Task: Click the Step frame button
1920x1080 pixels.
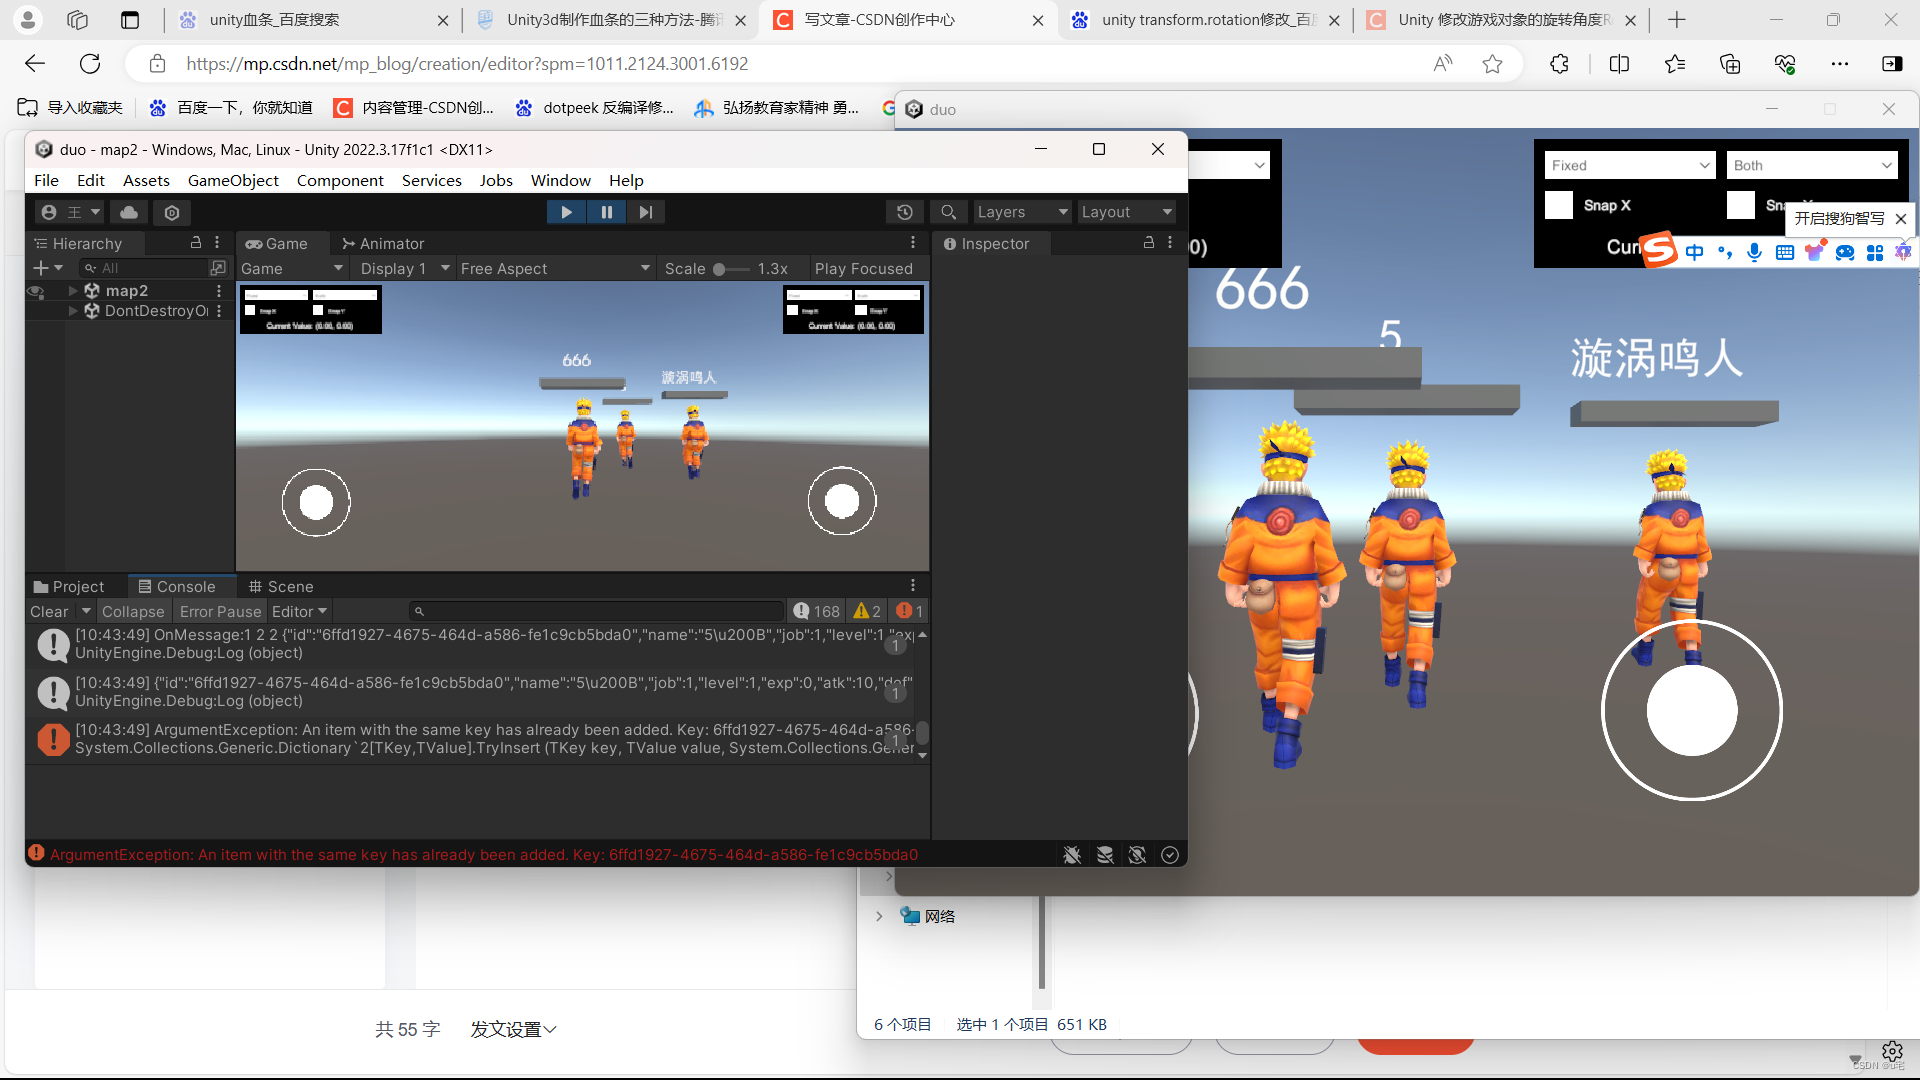Action: (646, 212)
